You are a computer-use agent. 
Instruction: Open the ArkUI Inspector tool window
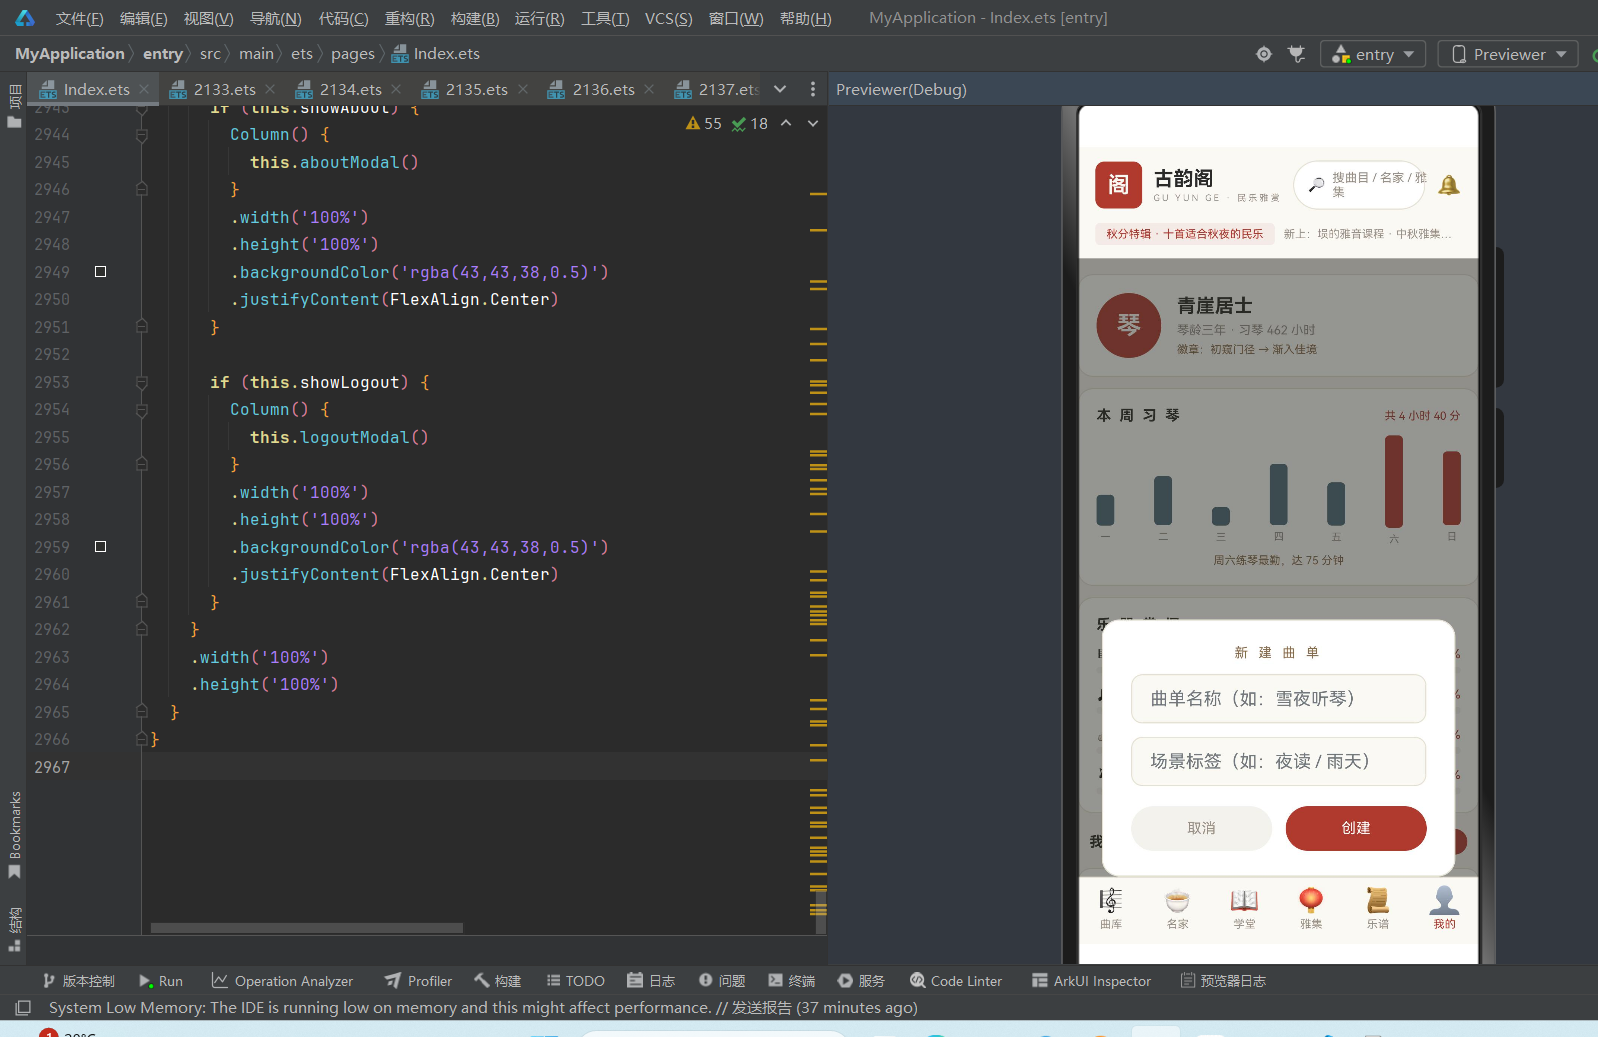click(x=1092, y=981)
